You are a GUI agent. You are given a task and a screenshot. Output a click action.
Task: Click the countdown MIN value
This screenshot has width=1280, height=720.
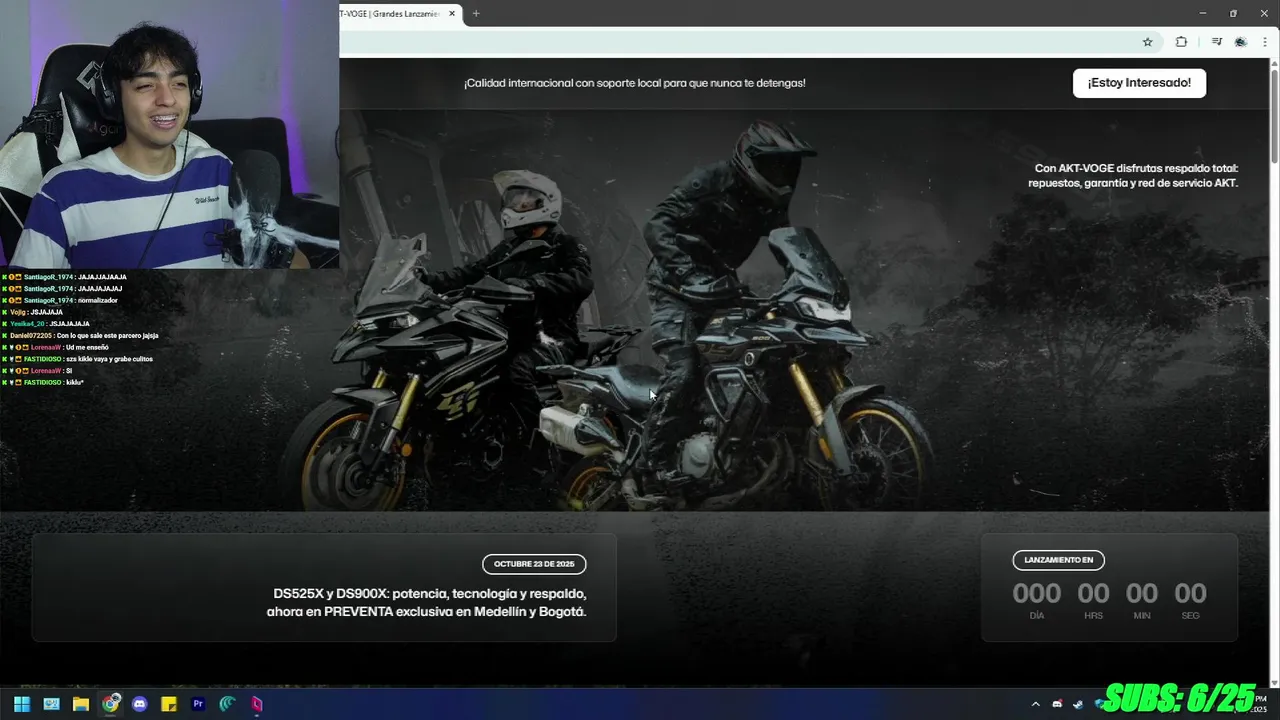(1142, 593)
